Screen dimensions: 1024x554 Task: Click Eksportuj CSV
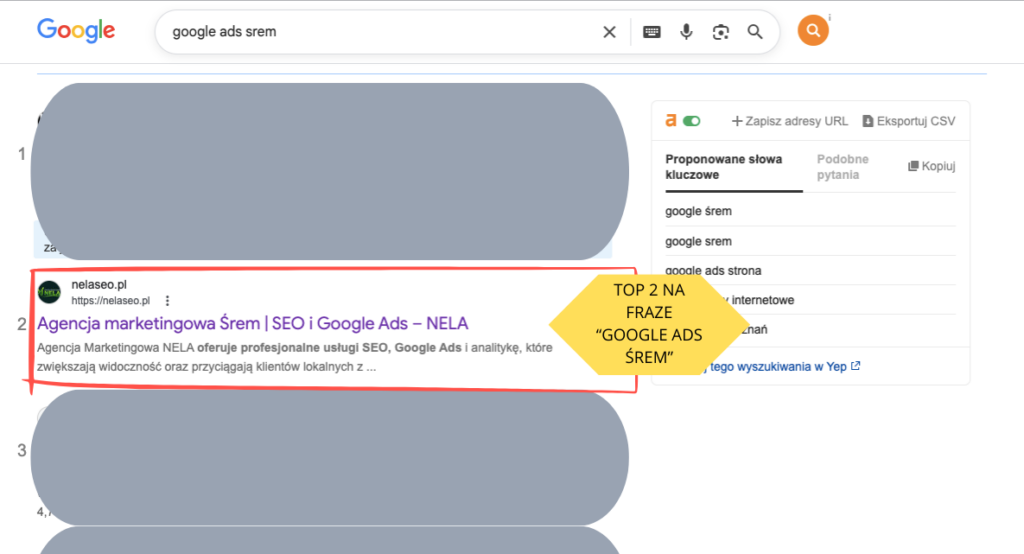[909, 121]
